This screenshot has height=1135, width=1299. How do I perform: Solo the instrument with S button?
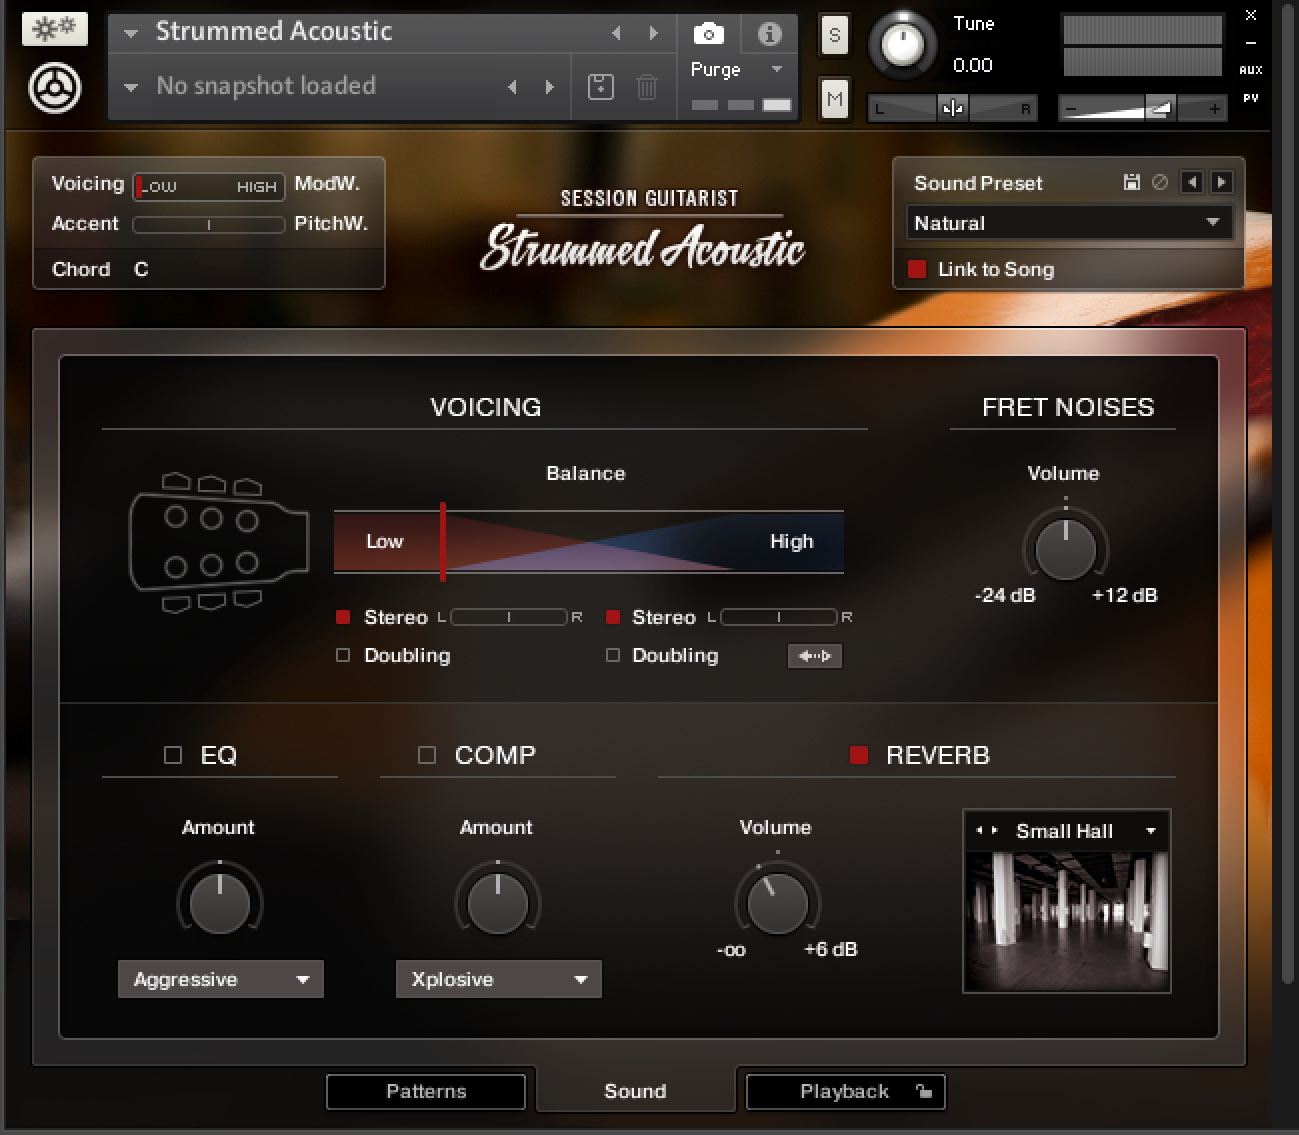point(834,36)
